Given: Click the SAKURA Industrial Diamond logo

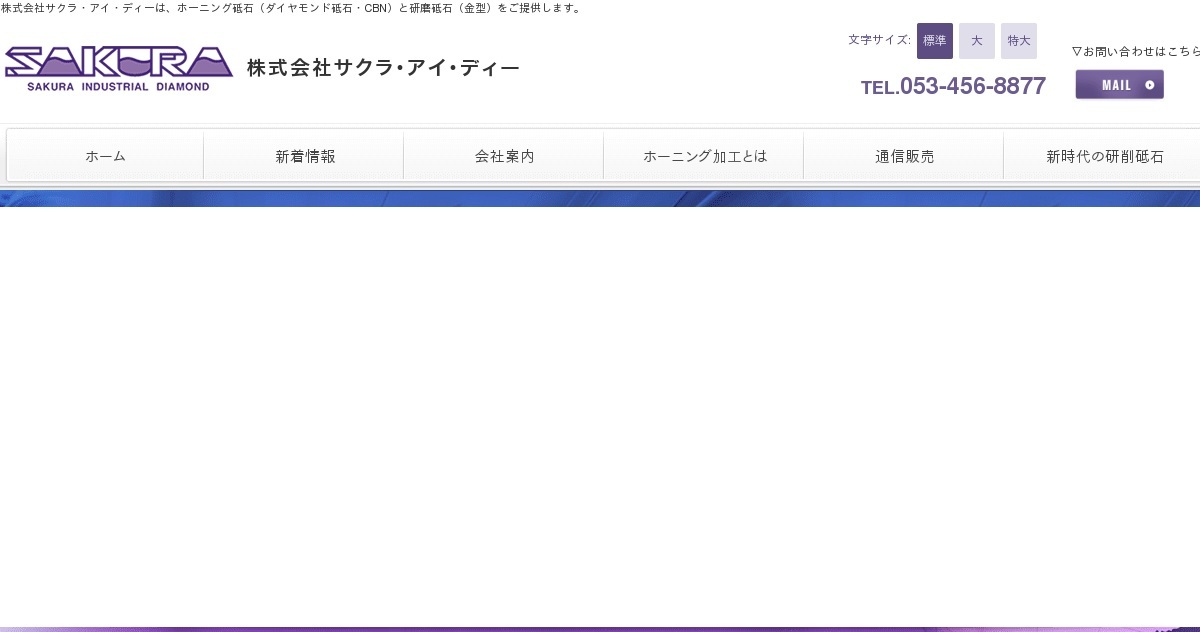Looking at the screenshot, I should pos(119,69).
